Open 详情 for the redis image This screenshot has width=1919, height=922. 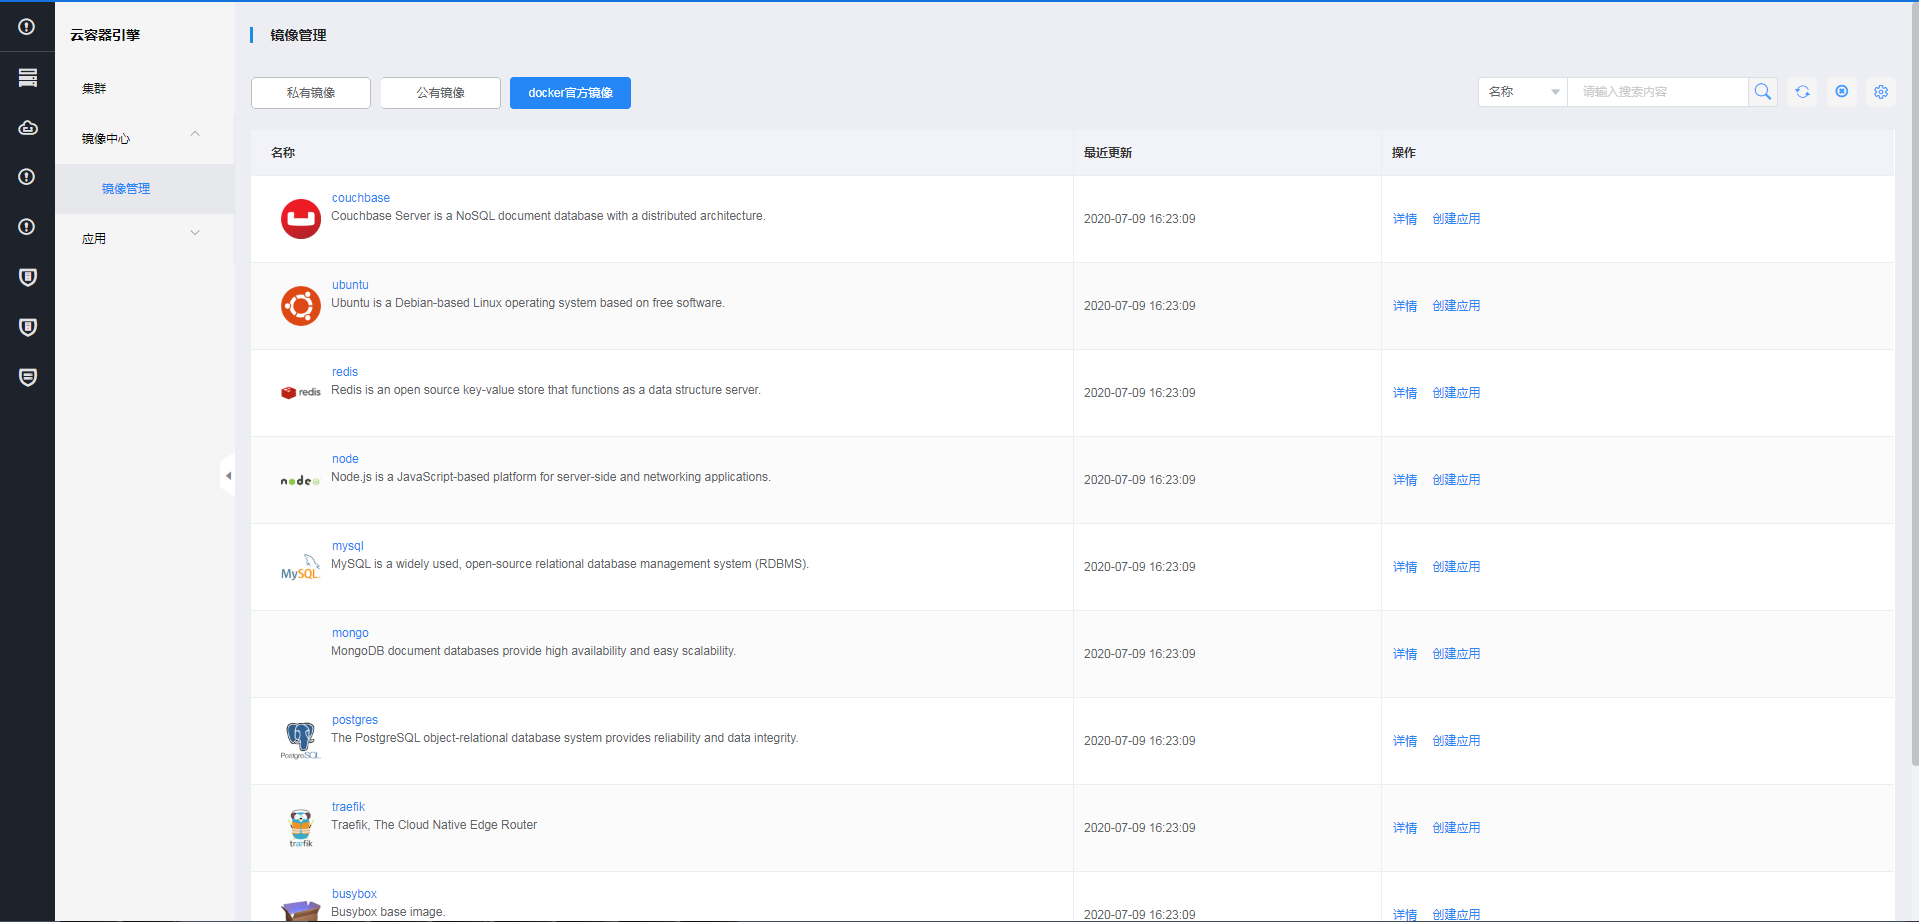click(1404, 393)
